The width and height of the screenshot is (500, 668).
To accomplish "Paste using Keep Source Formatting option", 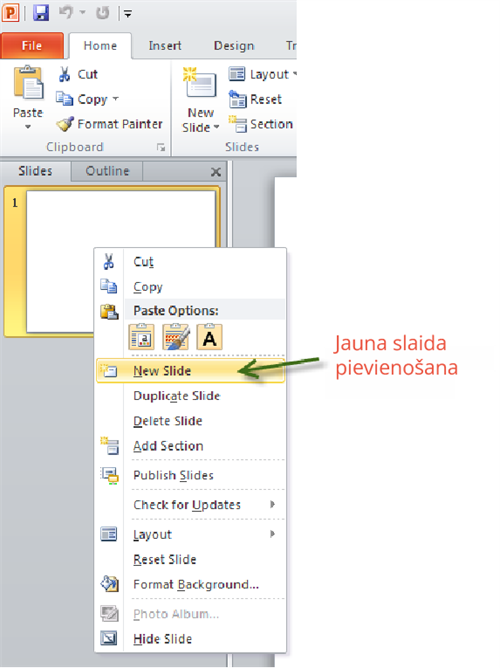I will (175, 337).
